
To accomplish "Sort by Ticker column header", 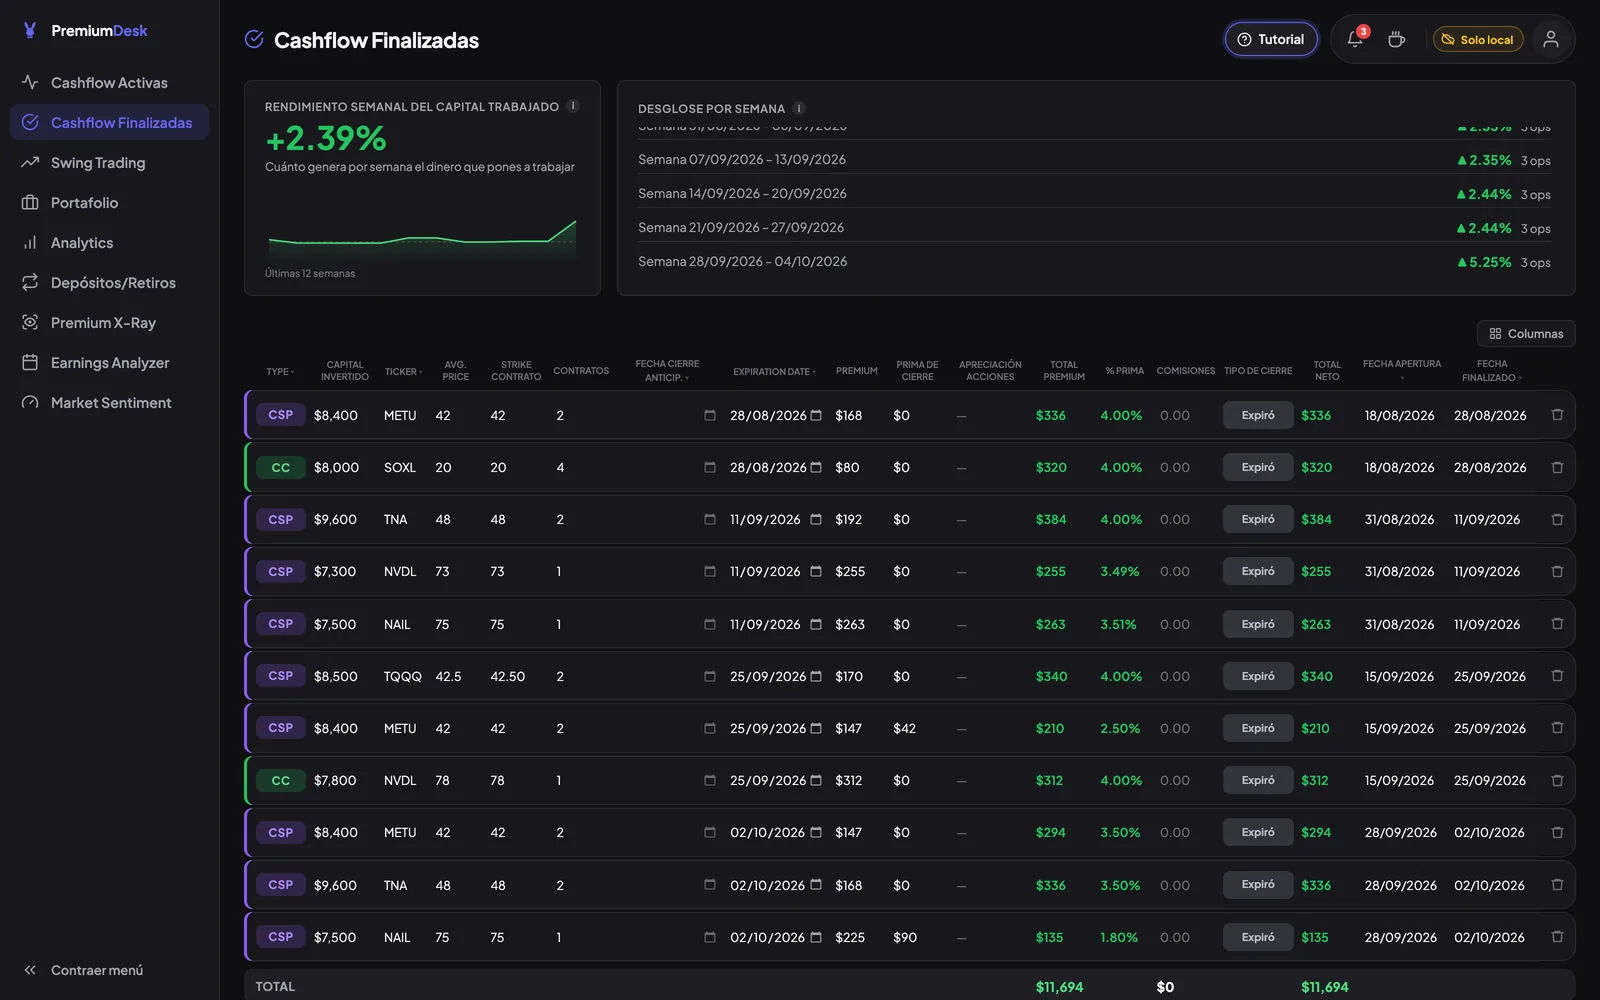I will pos(403,371).
